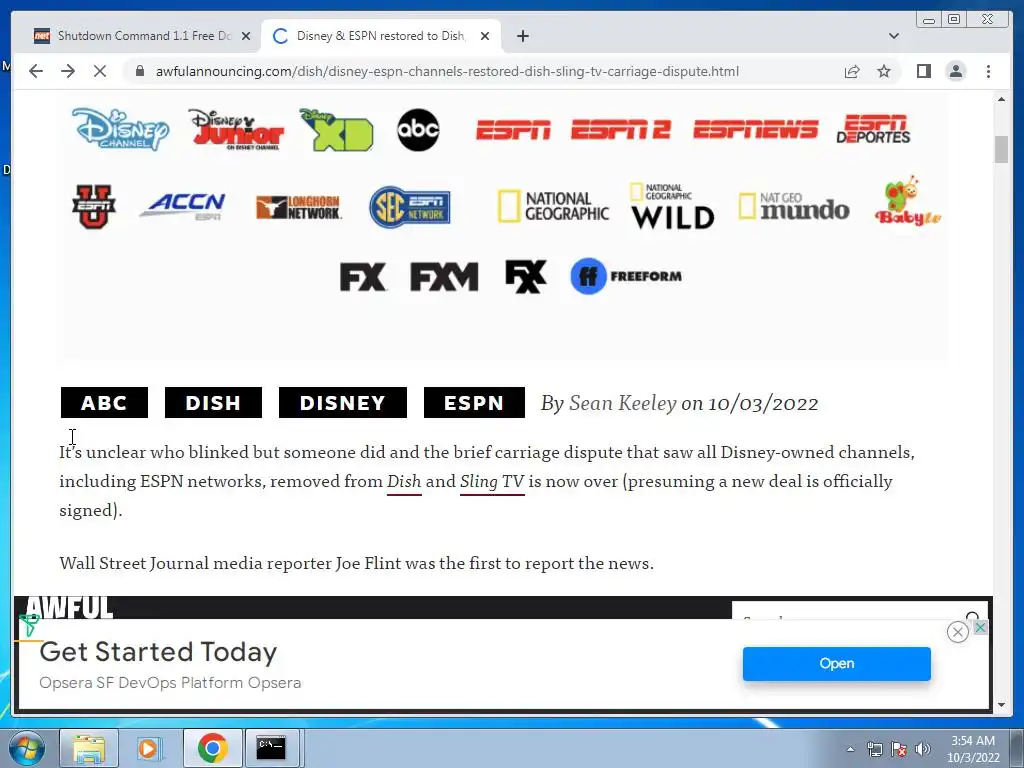Click the address bar URL field
The image size is (1024, 768).
coord(447,71)
